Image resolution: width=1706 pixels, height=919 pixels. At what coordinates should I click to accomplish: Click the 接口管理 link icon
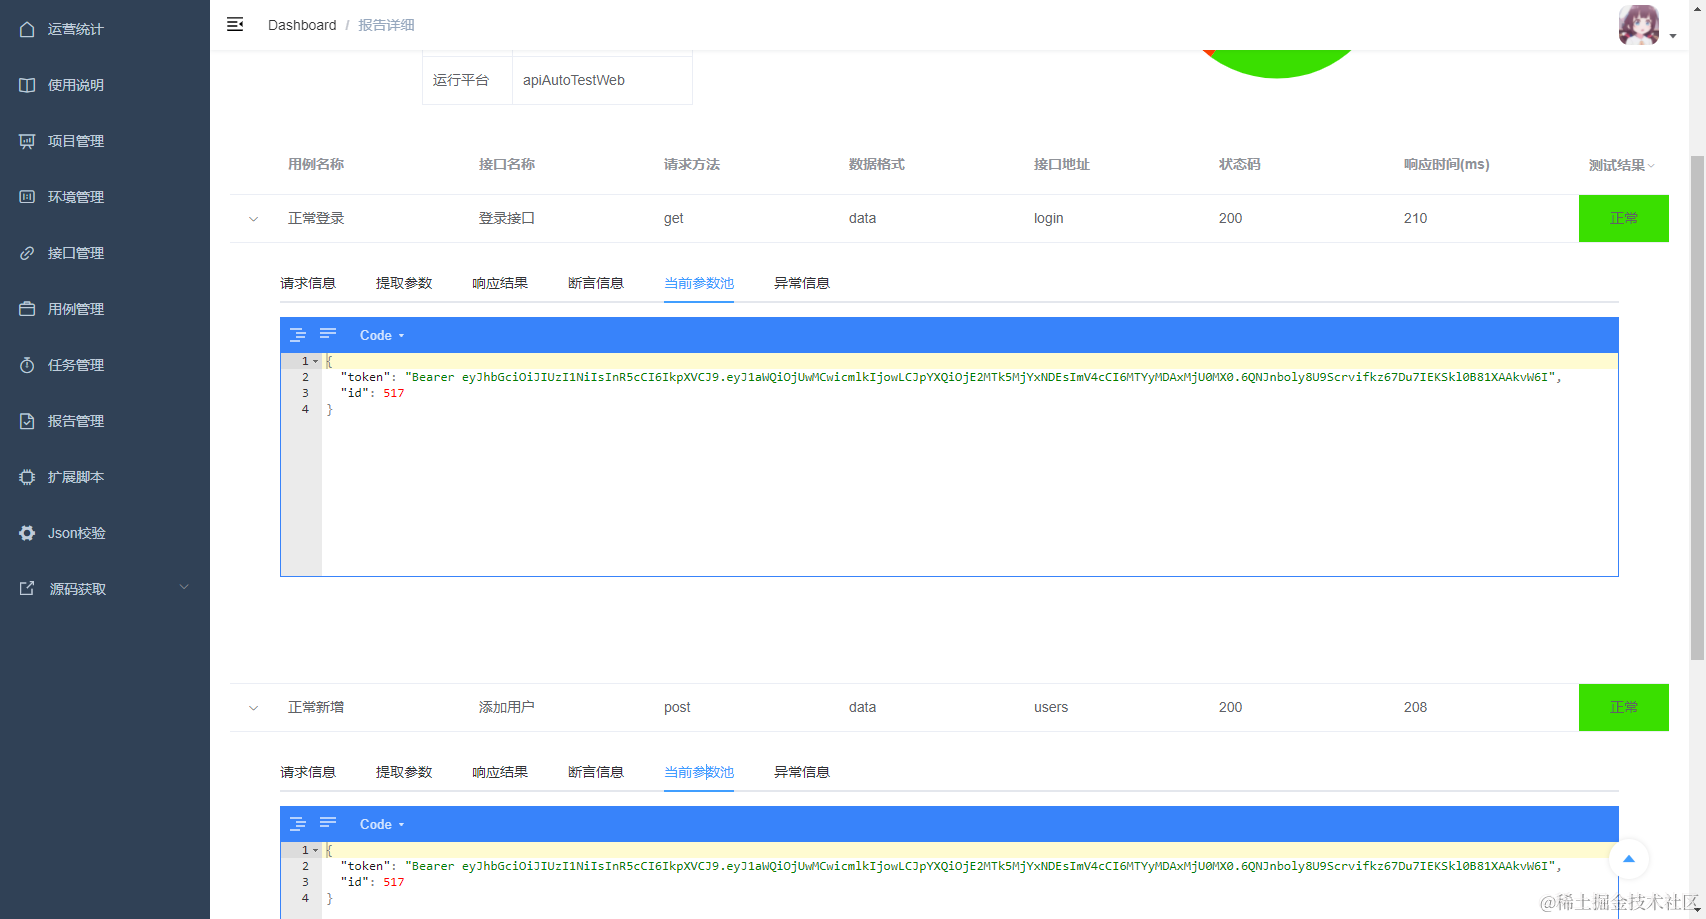pos(27,253)
